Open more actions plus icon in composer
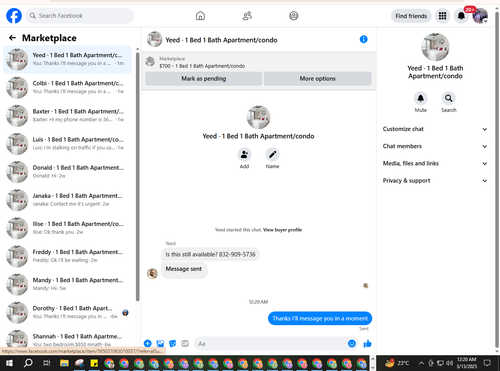500x371 pixels. pos(148,343)
